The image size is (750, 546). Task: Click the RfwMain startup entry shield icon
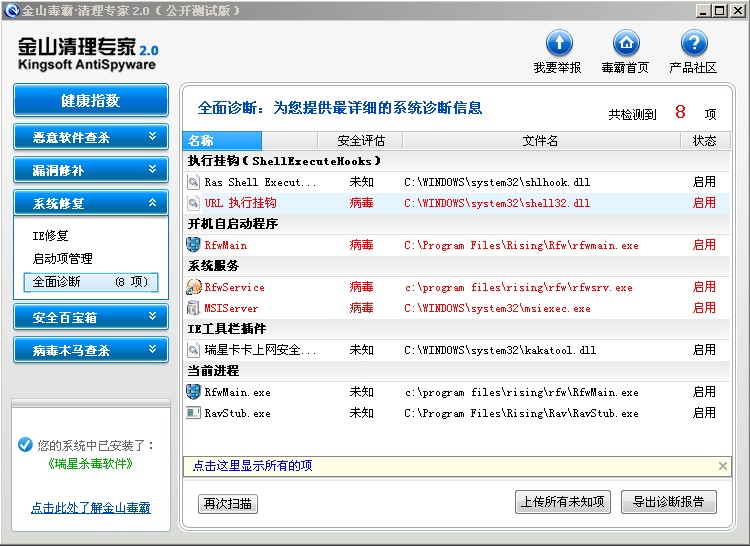click(193, 245)
